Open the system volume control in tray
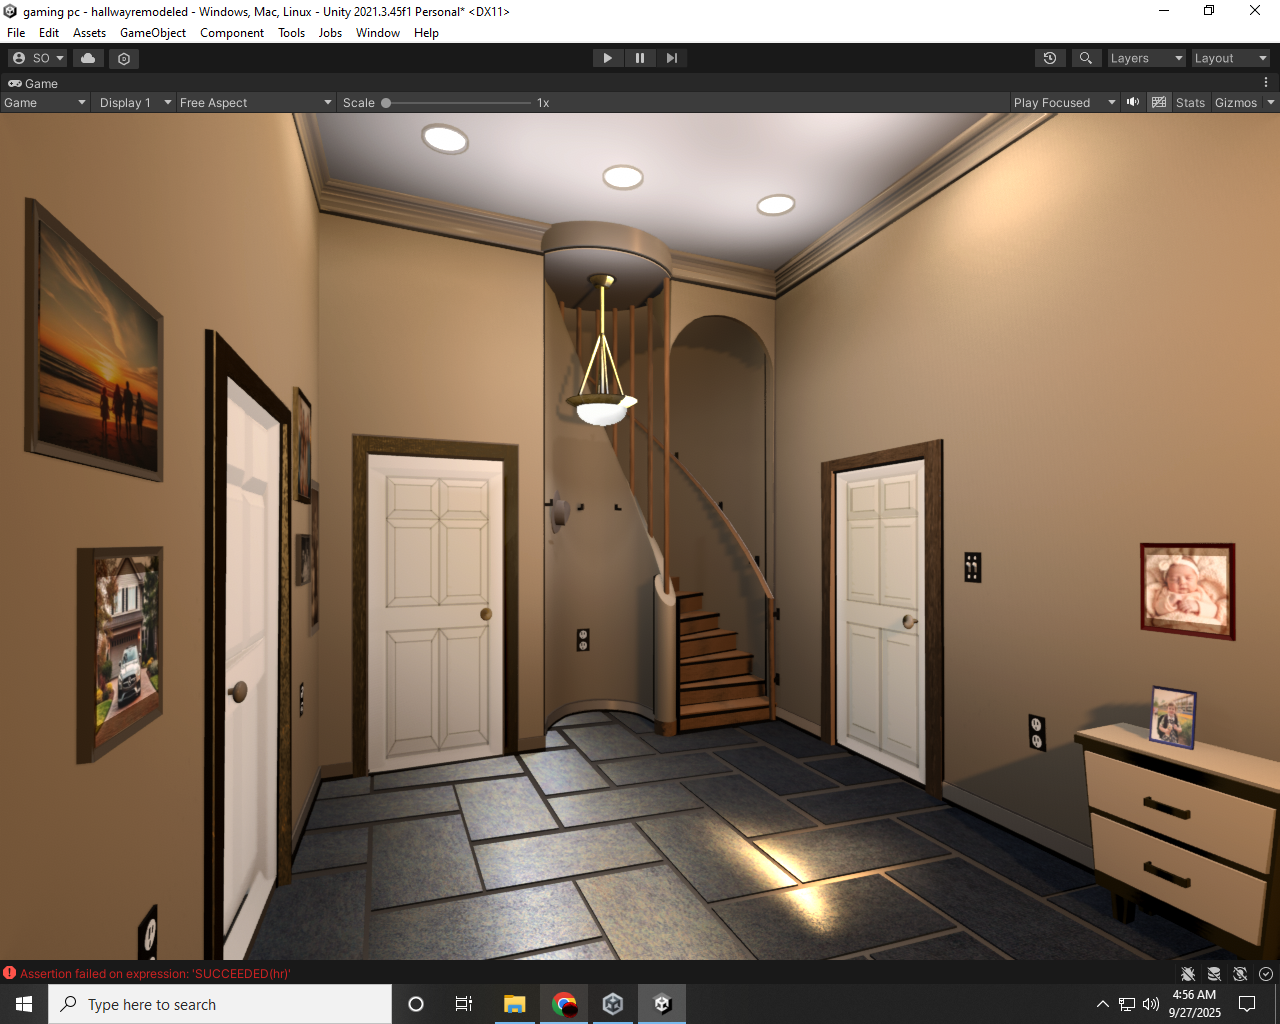 coord(1151,1004)
